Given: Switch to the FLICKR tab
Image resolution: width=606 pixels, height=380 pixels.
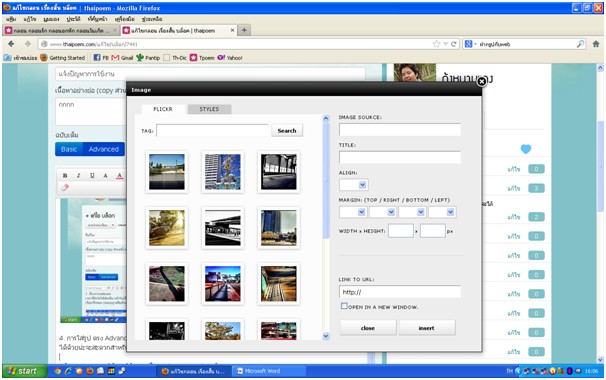Looking at the screenshot, I should 163,109.
